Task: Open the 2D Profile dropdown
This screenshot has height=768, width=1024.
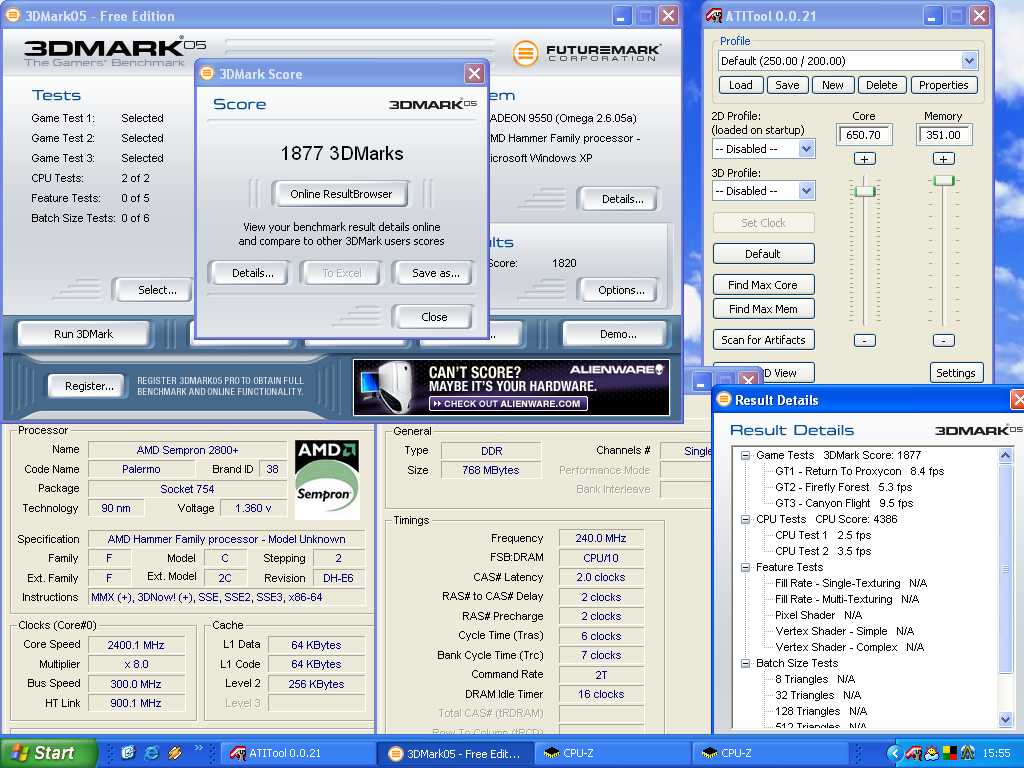Action: click(807, 149)
